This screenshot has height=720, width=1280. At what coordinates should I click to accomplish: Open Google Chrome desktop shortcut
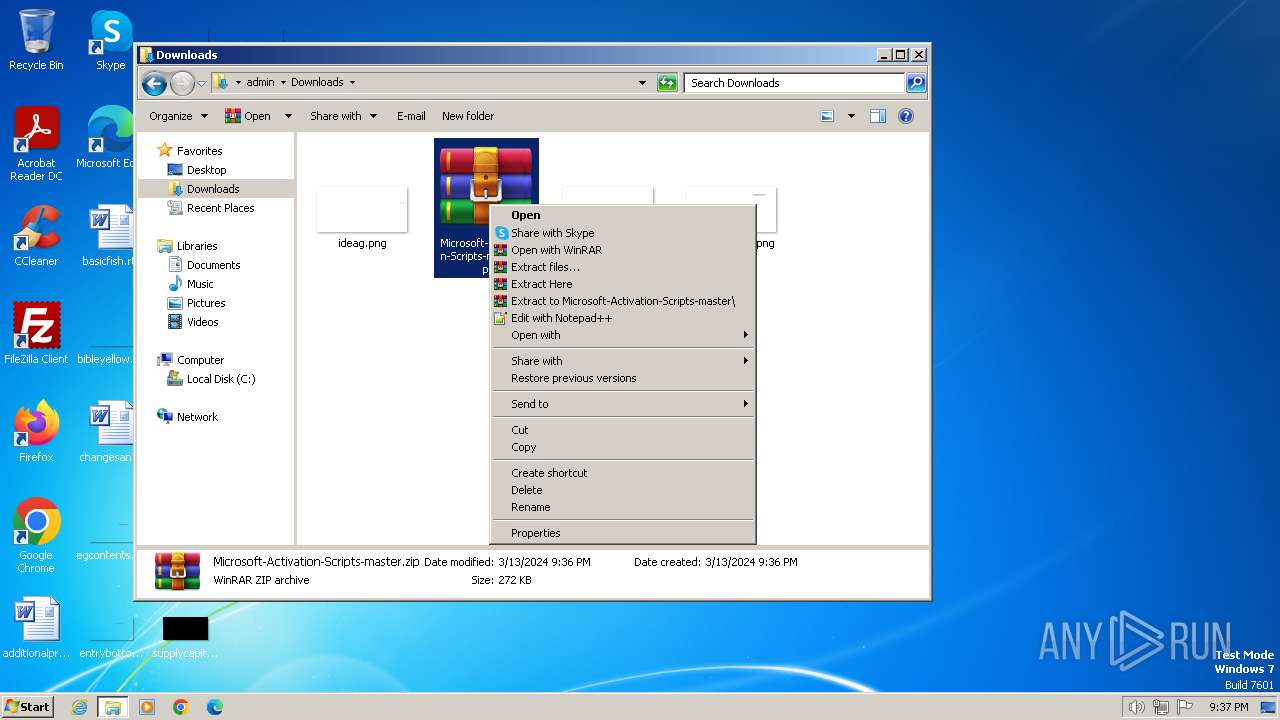[36, 536]
